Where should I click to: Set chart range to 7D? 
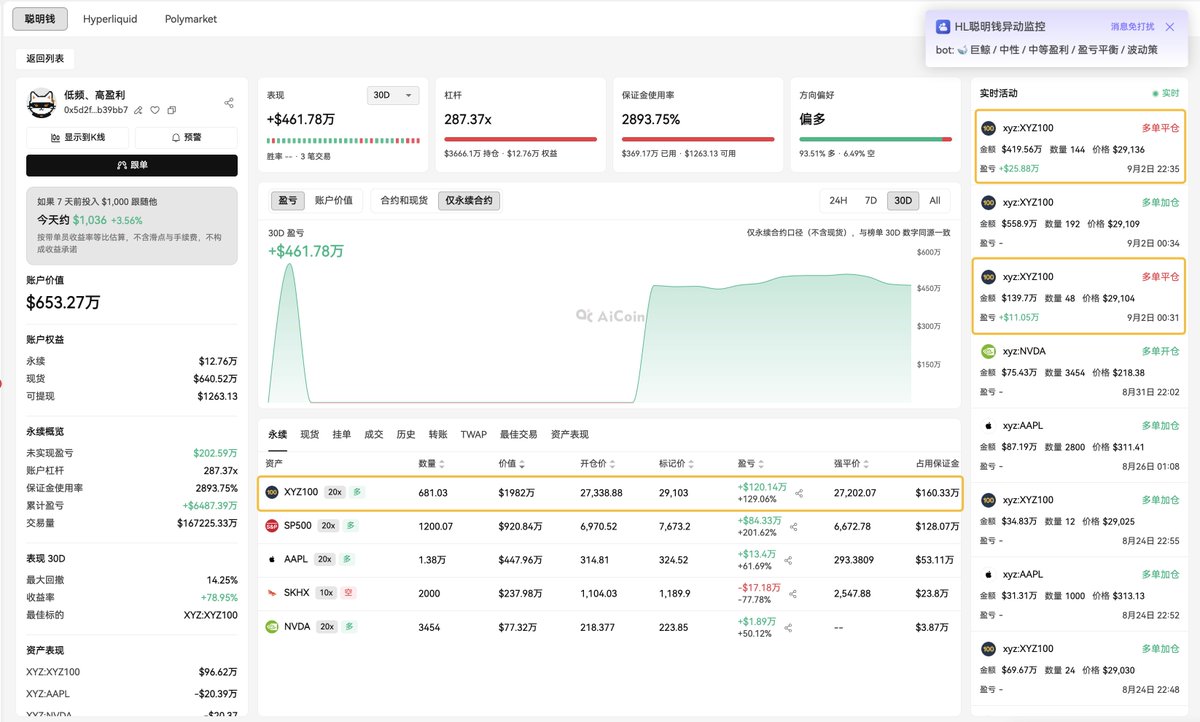point(871,200)
